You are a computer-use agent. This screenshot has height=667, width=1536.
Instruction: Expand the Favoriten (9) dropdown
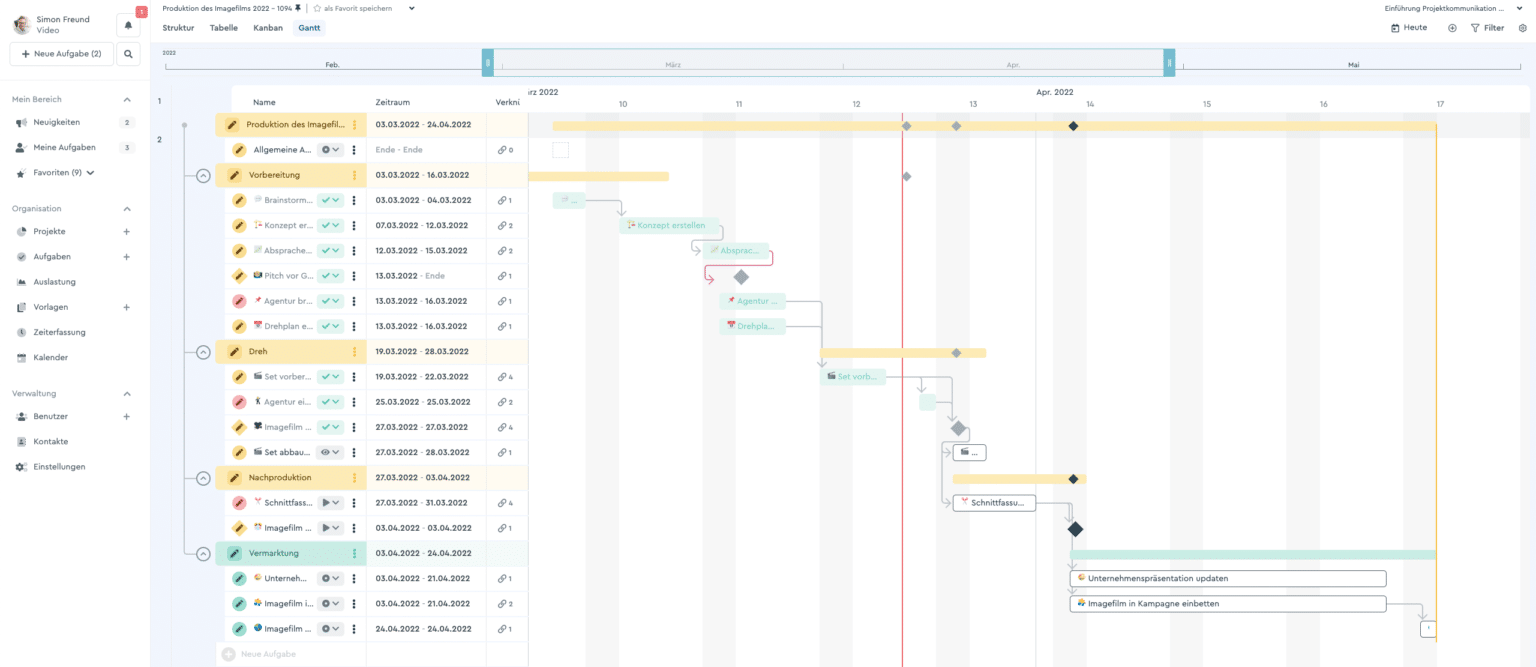coord(91,173)
